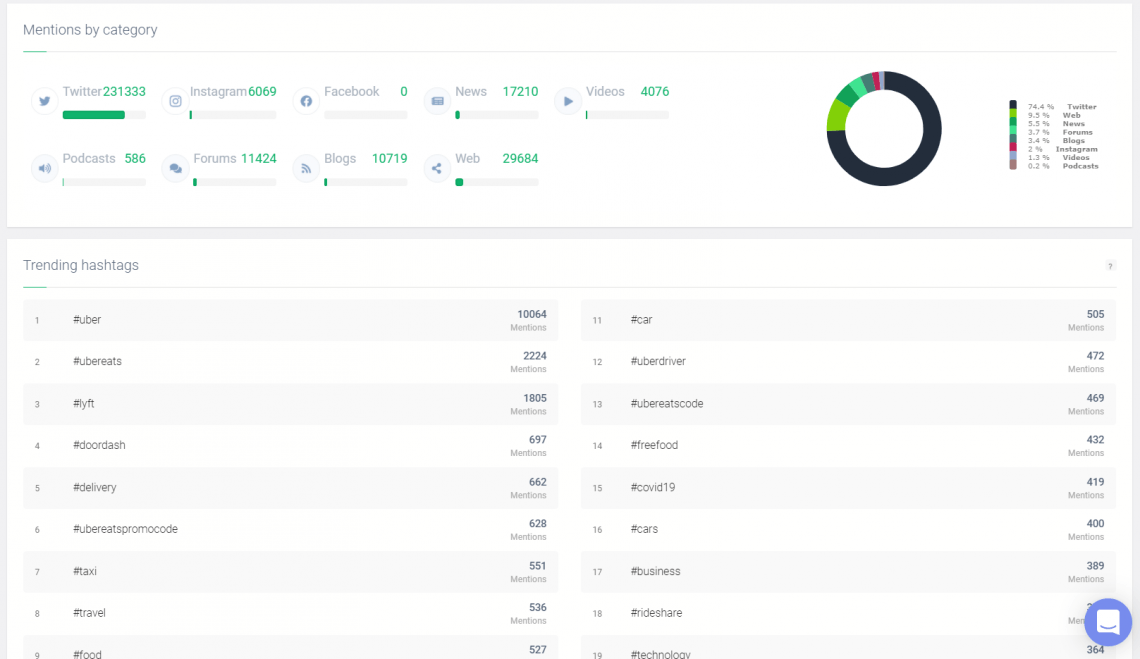The width and height of the screenshot is (1140, 659).
Task: Click the Facebook category icon
Action: [306, 101]
